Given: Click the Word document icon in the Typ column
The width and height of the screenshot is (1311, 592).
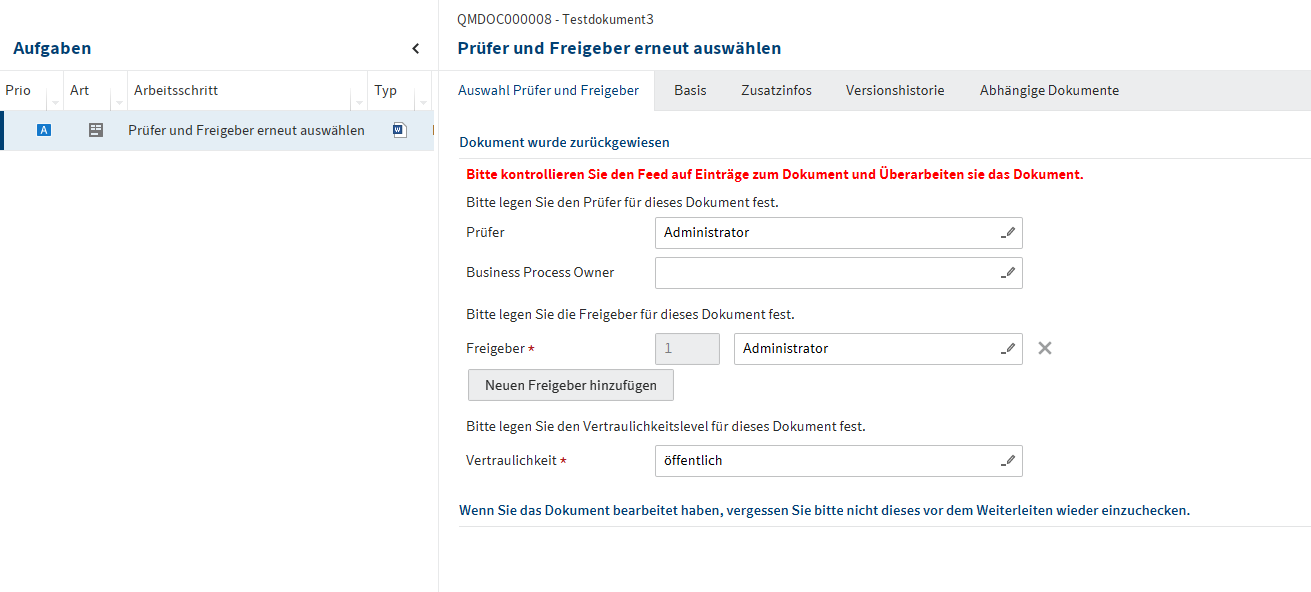Looking at the screenshot, I should (x=400, y=130).
